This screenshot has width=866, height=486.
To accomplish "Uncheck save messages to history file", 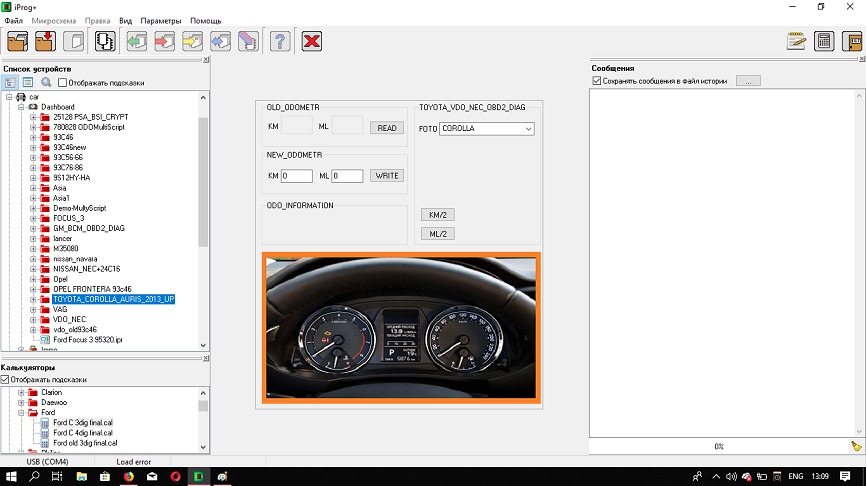I will (x=595, y=80).
